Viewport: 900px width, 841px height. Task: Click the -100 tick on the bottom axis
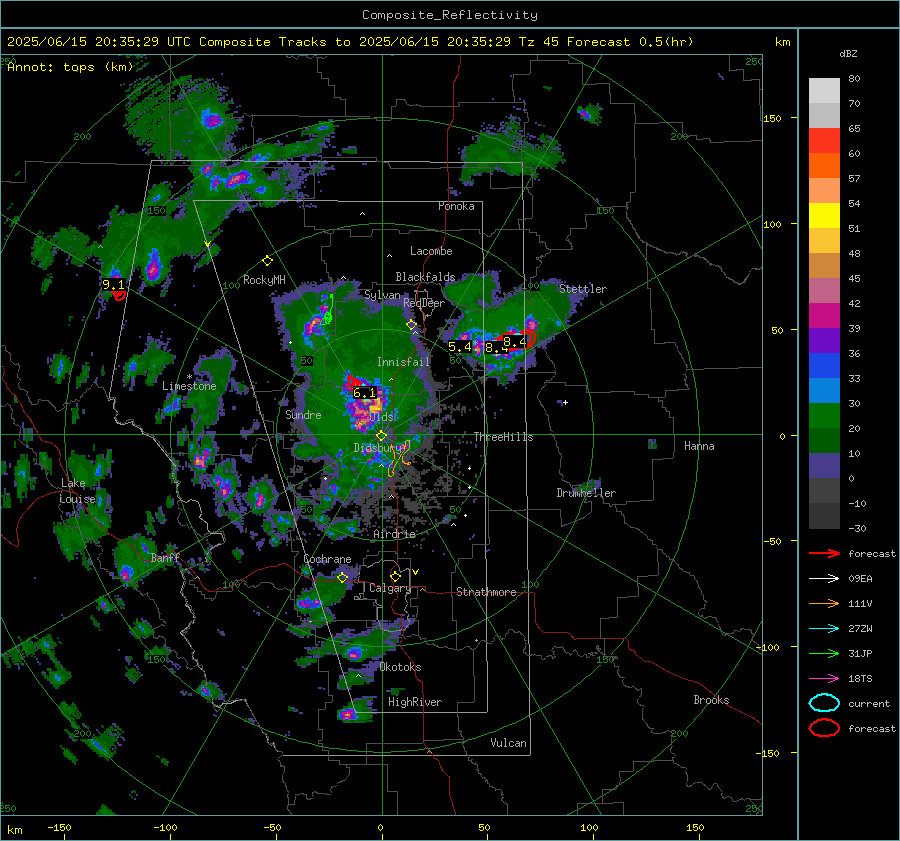point(165,827)
